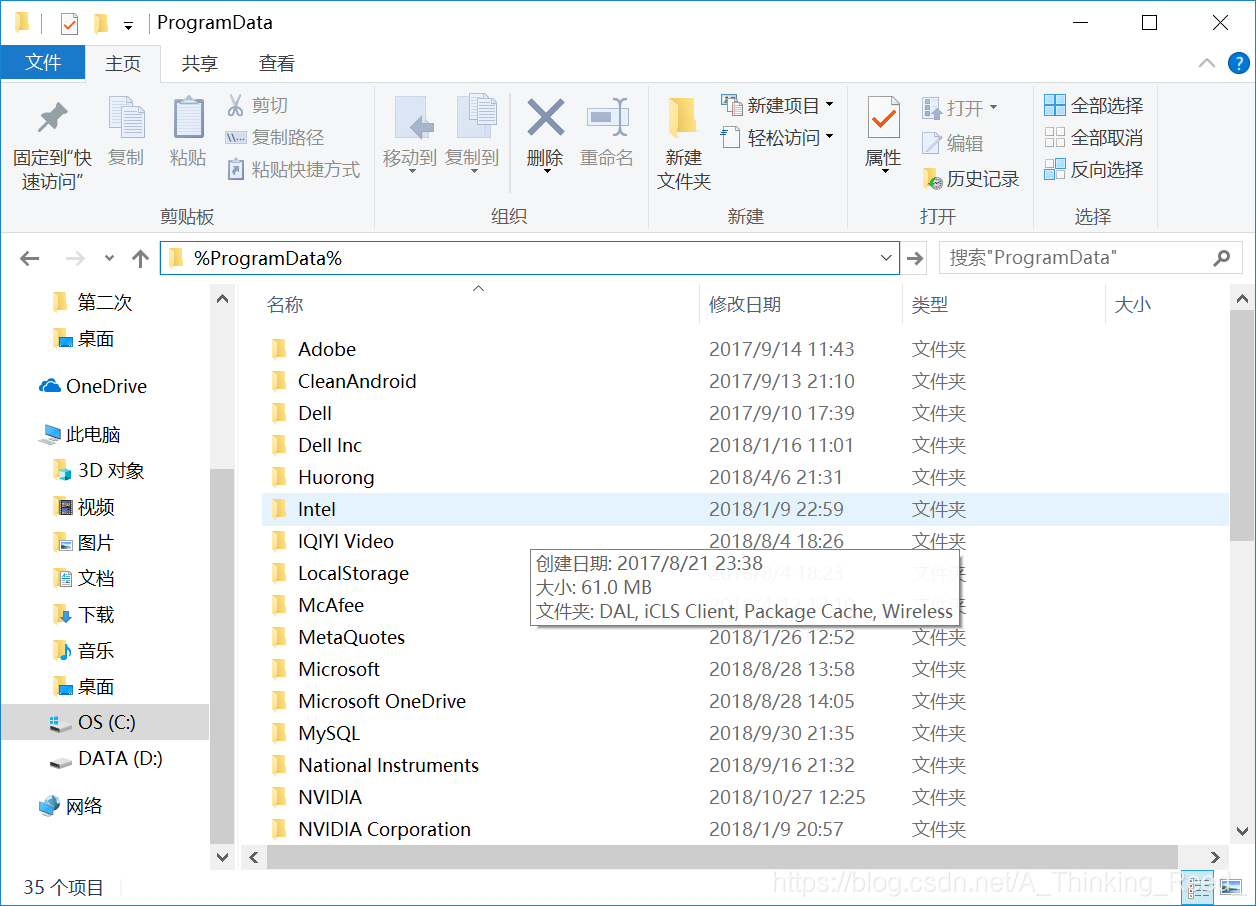Open 3D 对象 in navigation pane

(x=98, y=470)
